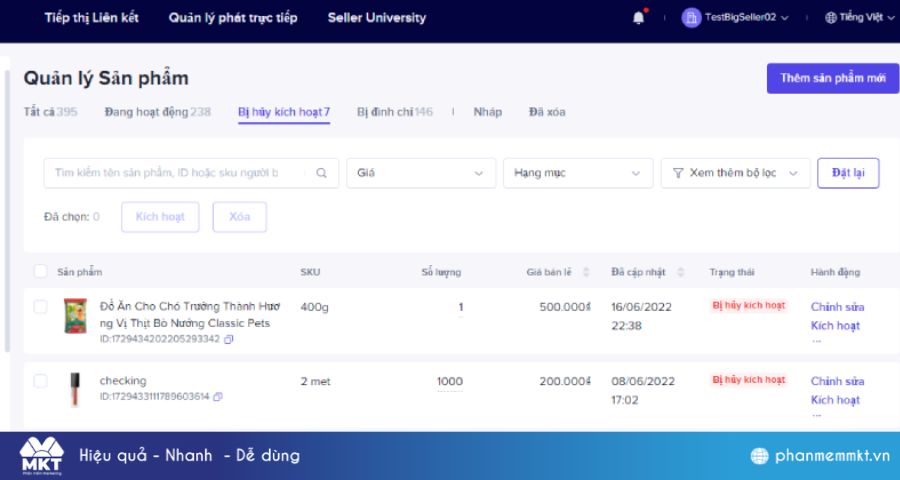Click quantity 1000 in the checking row
This screenshot has width=900, height=480.
[x=449, y=381]
